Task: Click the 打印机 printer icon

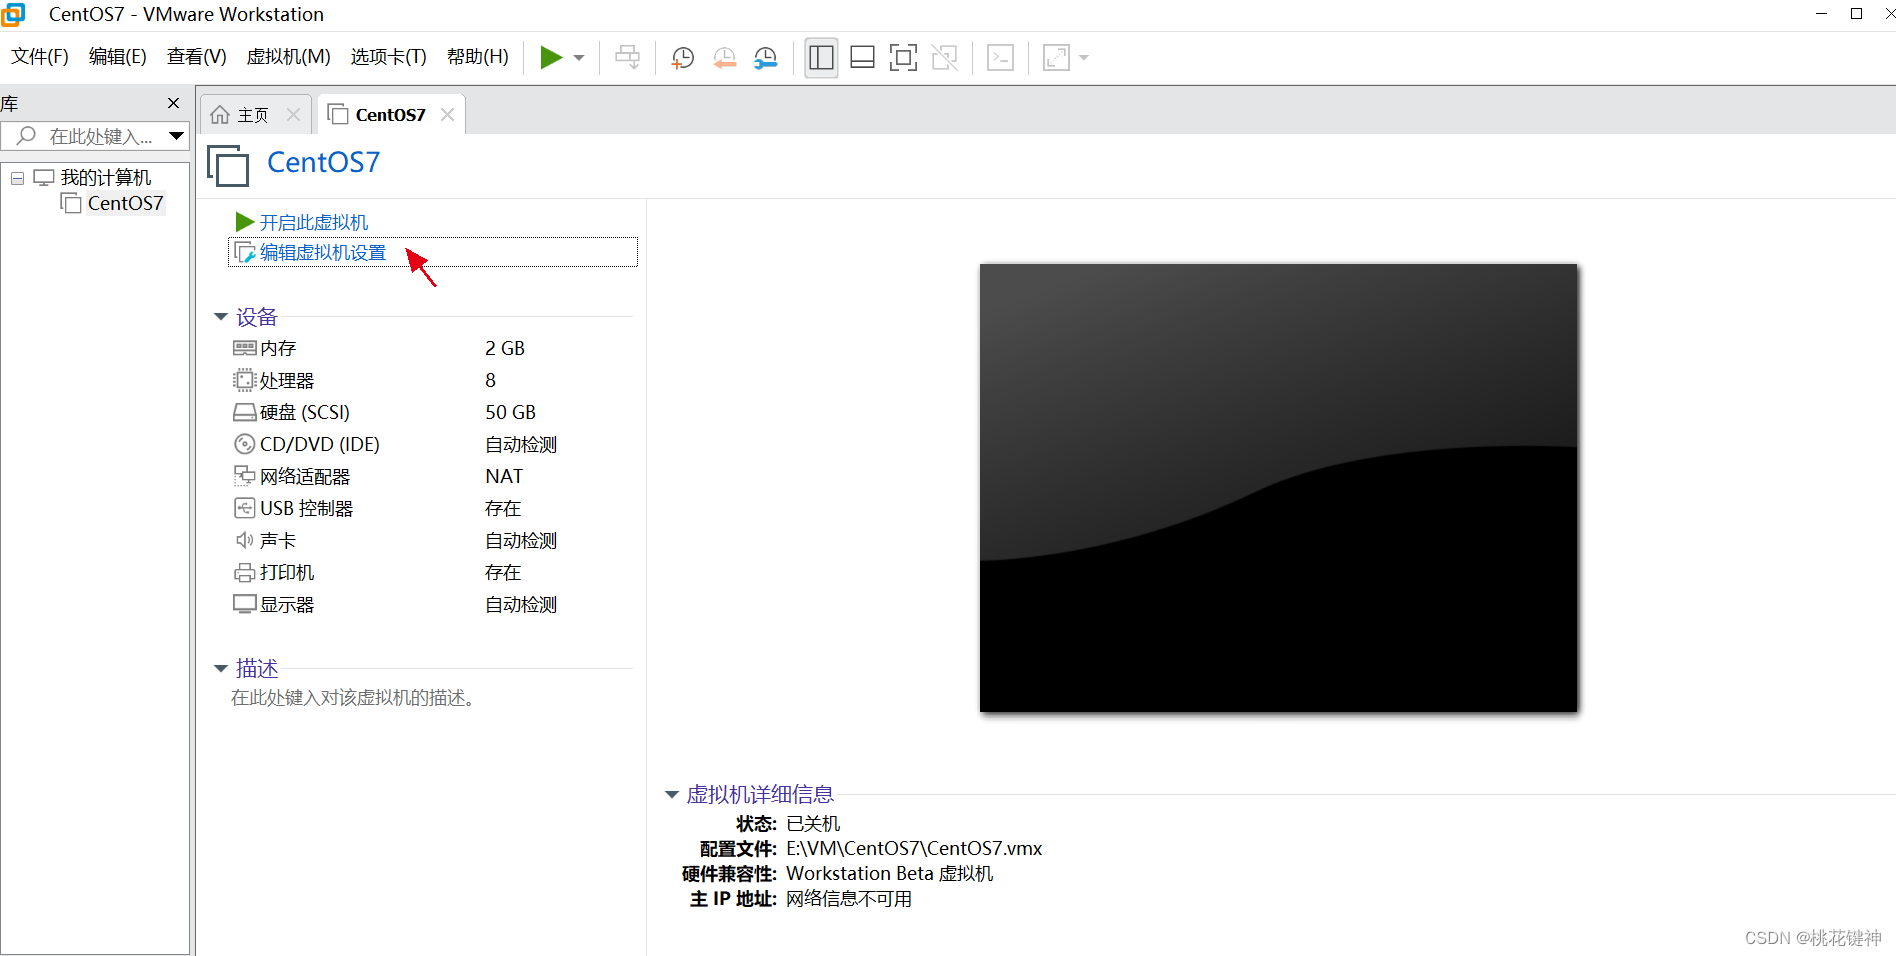Action: click(244, 573)
